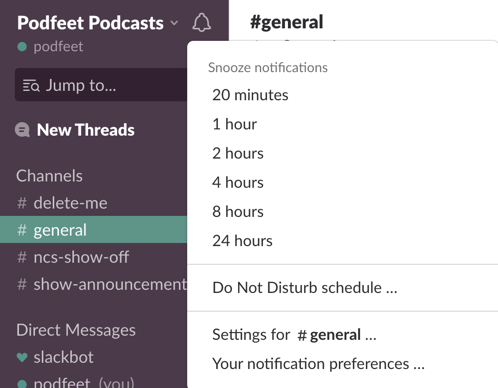Open the Jump to... search box
This screenshot has height=388, width=498.
click(101, 85)
